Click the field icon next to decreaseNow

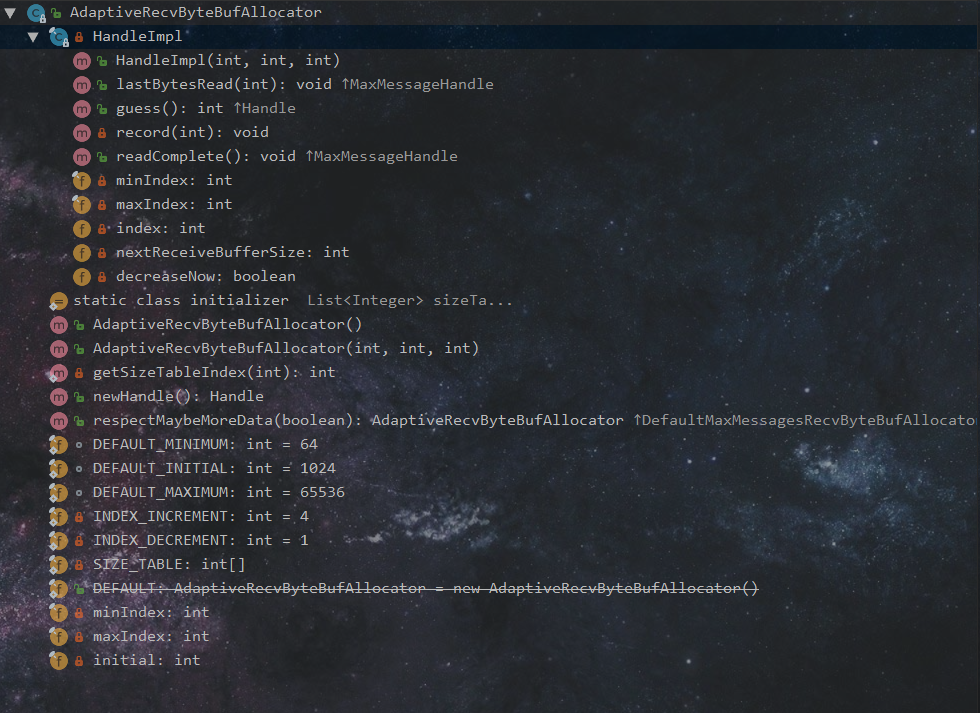tap(82, 276)
